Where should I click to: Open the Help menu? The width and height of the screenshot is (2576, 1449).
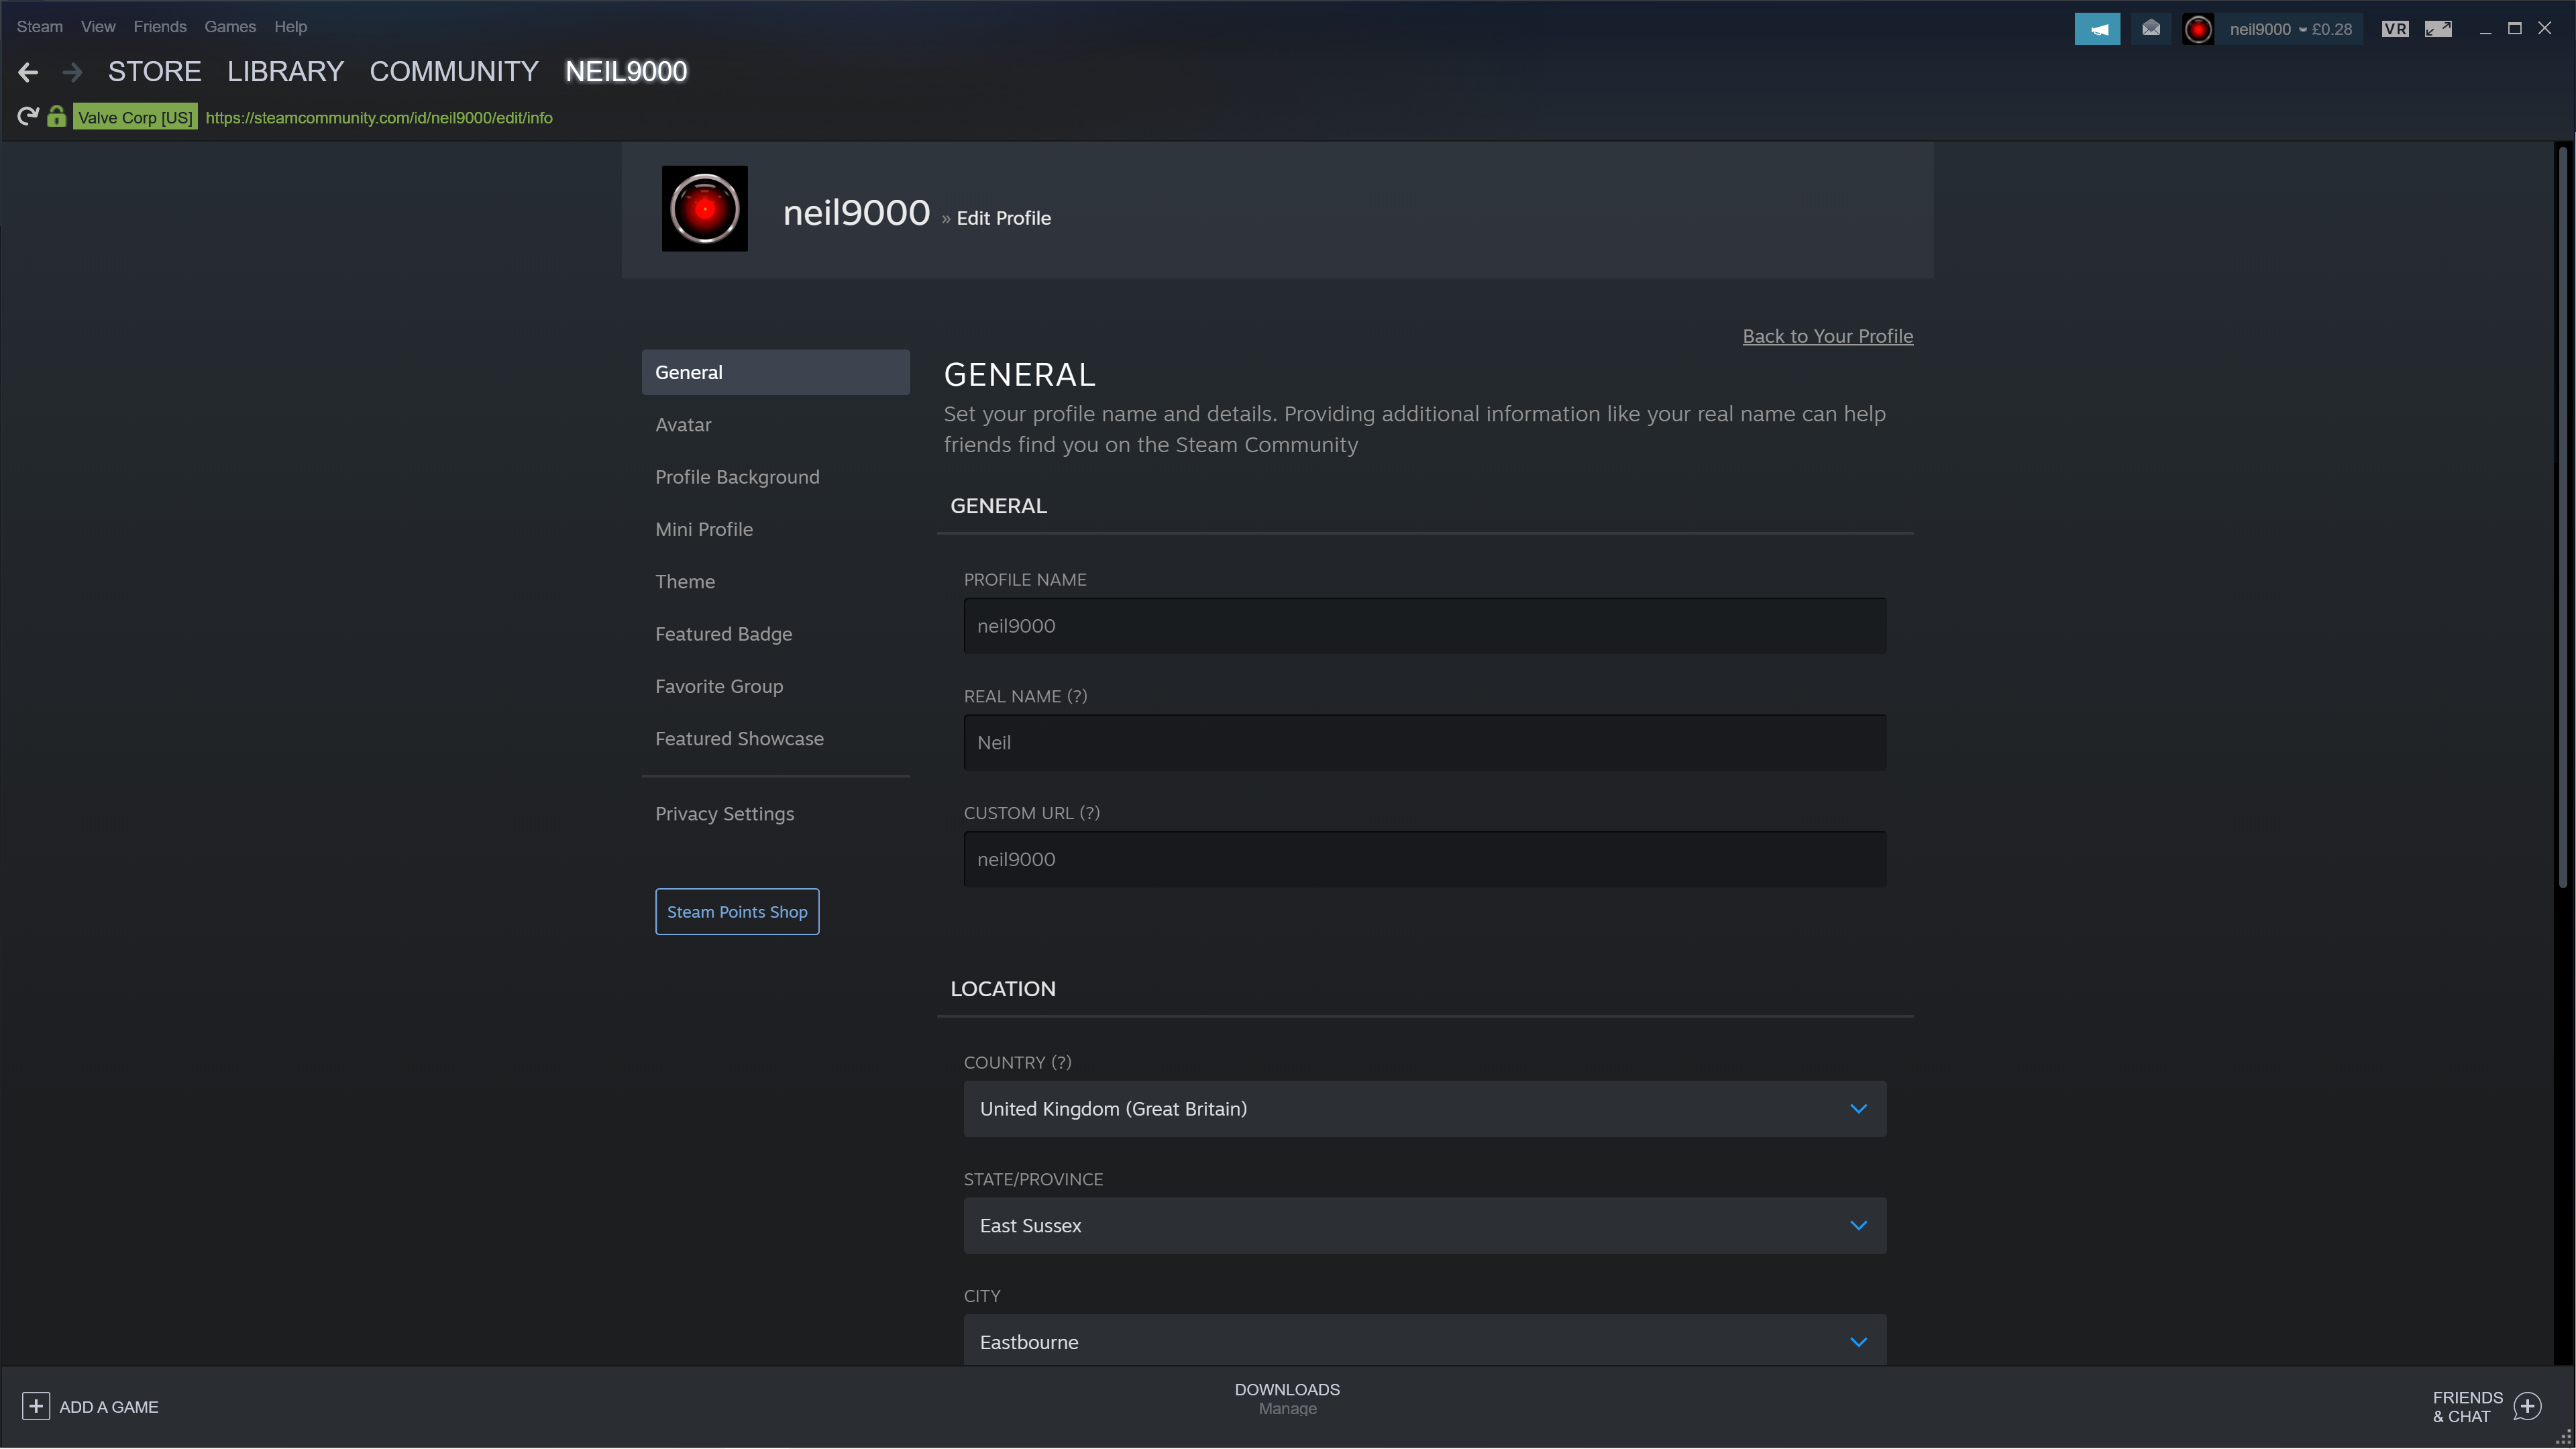[x=291, y=27]
